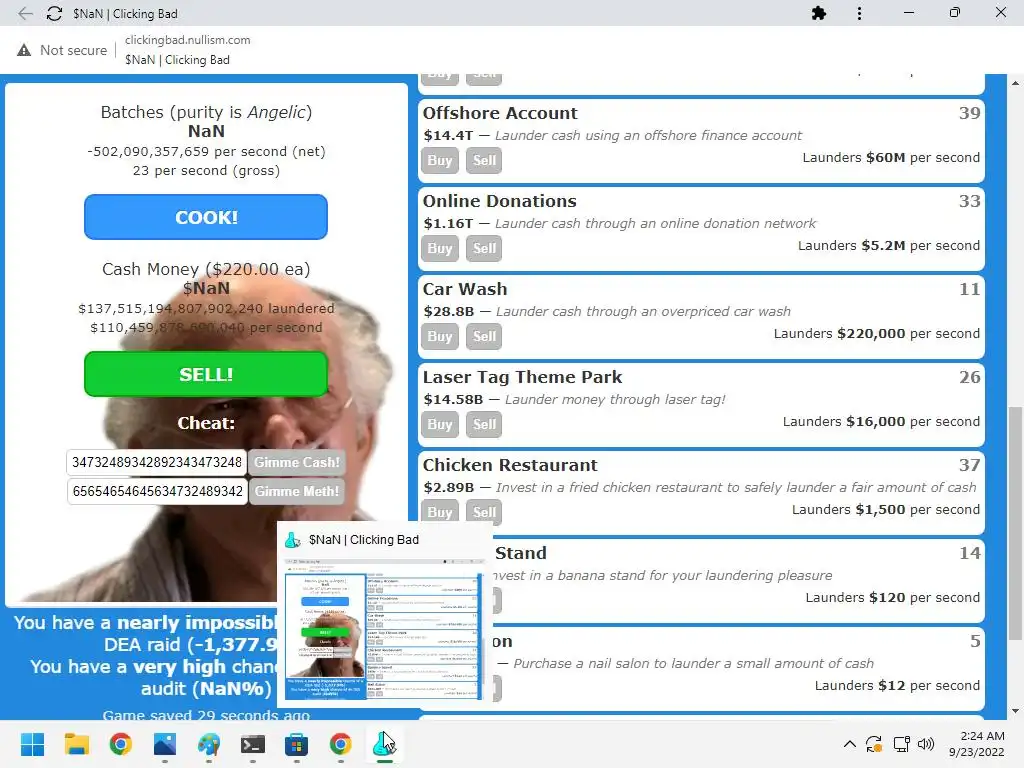The height and width of the screenshot is (768, 1024).
Task: Open the Paint app on taskbar
Action: pos(208,744)
